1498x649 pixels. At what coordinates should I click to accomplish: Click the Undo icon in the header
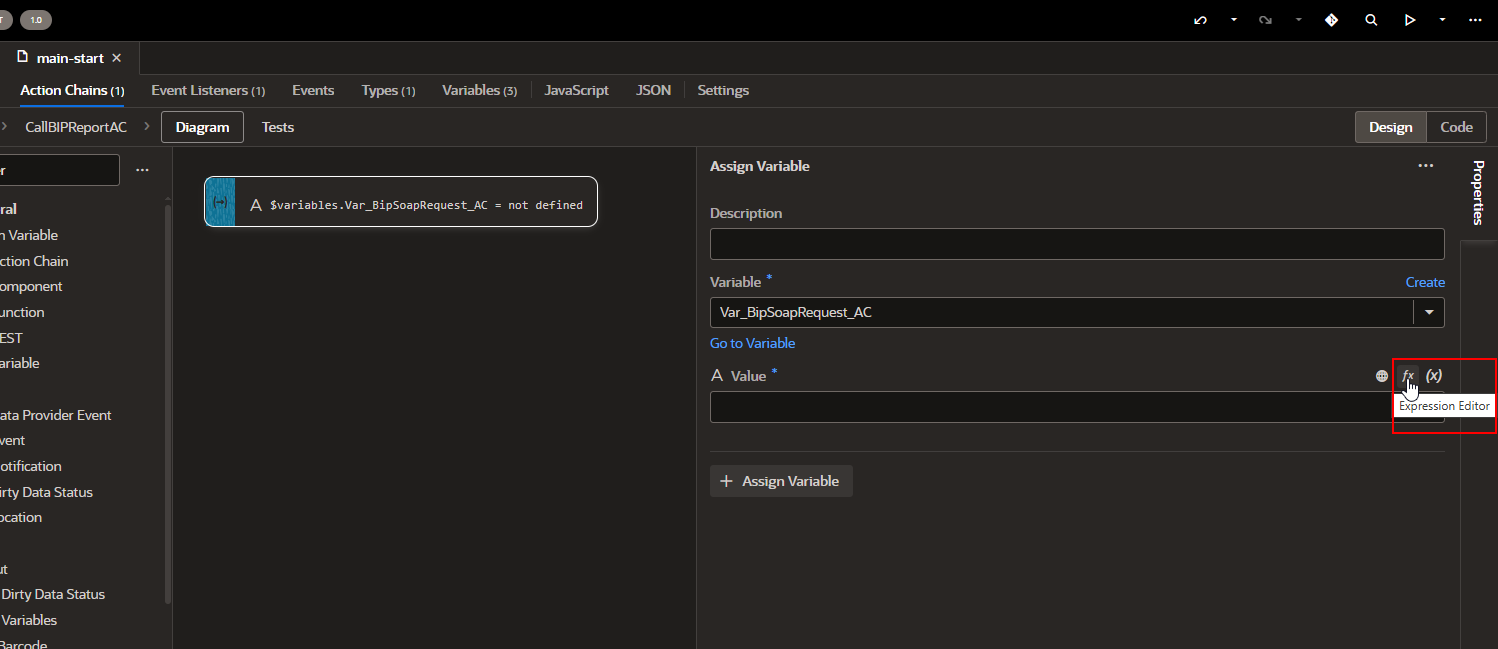[x=1200, y=20]
